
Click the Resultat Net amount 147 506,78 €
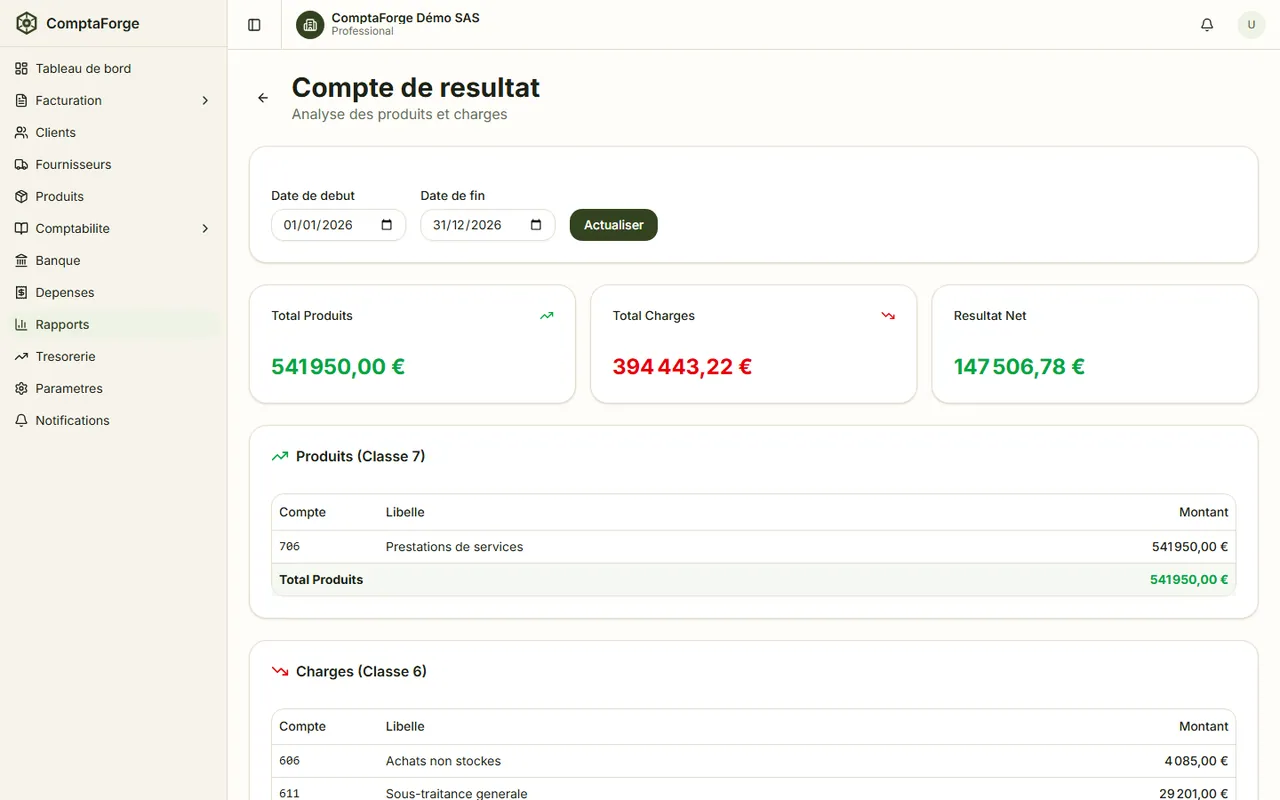pos(1019,367)
